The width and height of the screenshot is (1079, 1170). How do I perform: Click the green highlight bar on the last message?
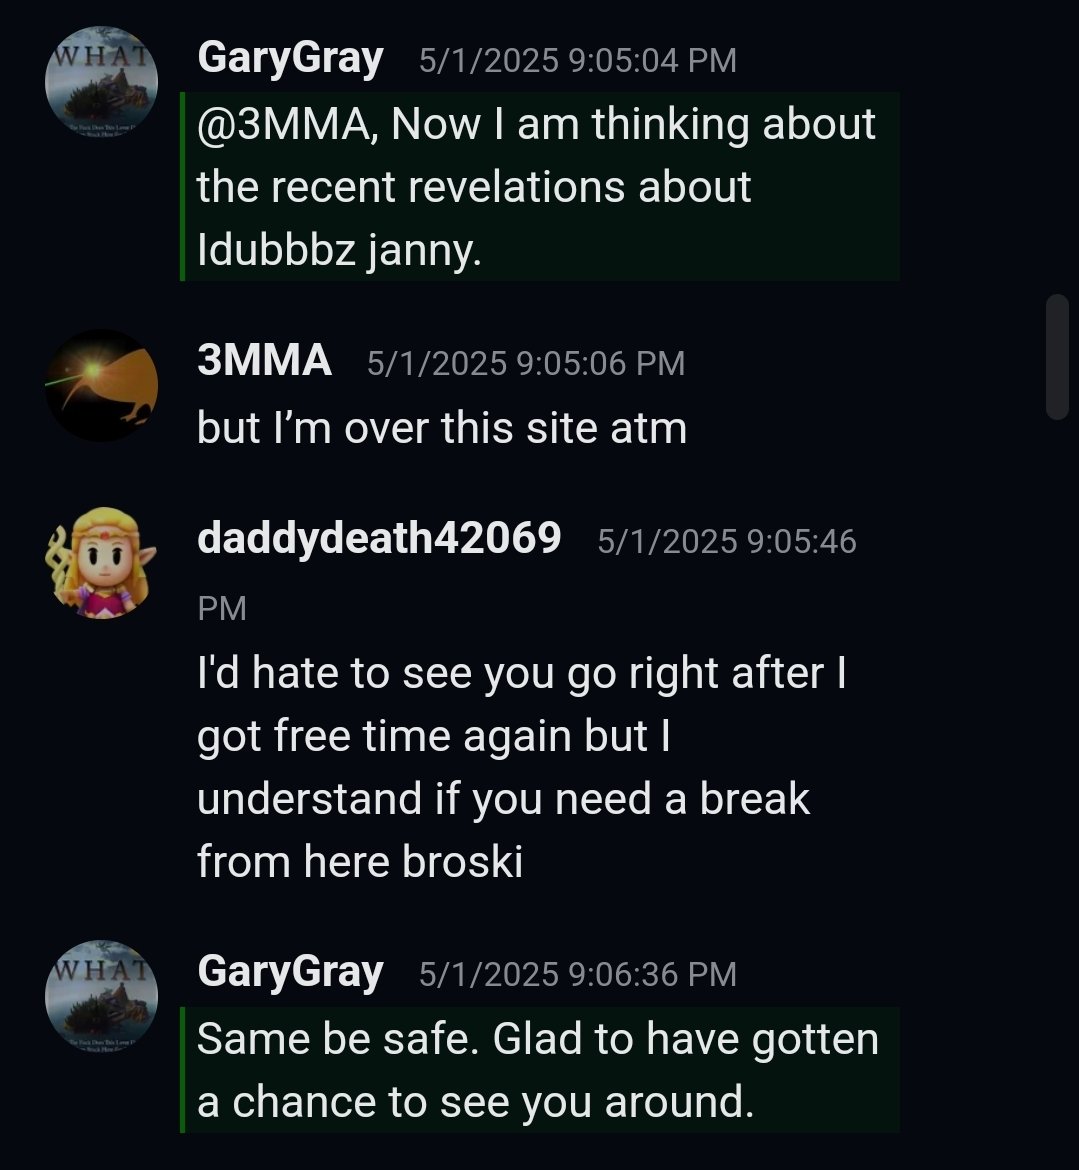183,1070
